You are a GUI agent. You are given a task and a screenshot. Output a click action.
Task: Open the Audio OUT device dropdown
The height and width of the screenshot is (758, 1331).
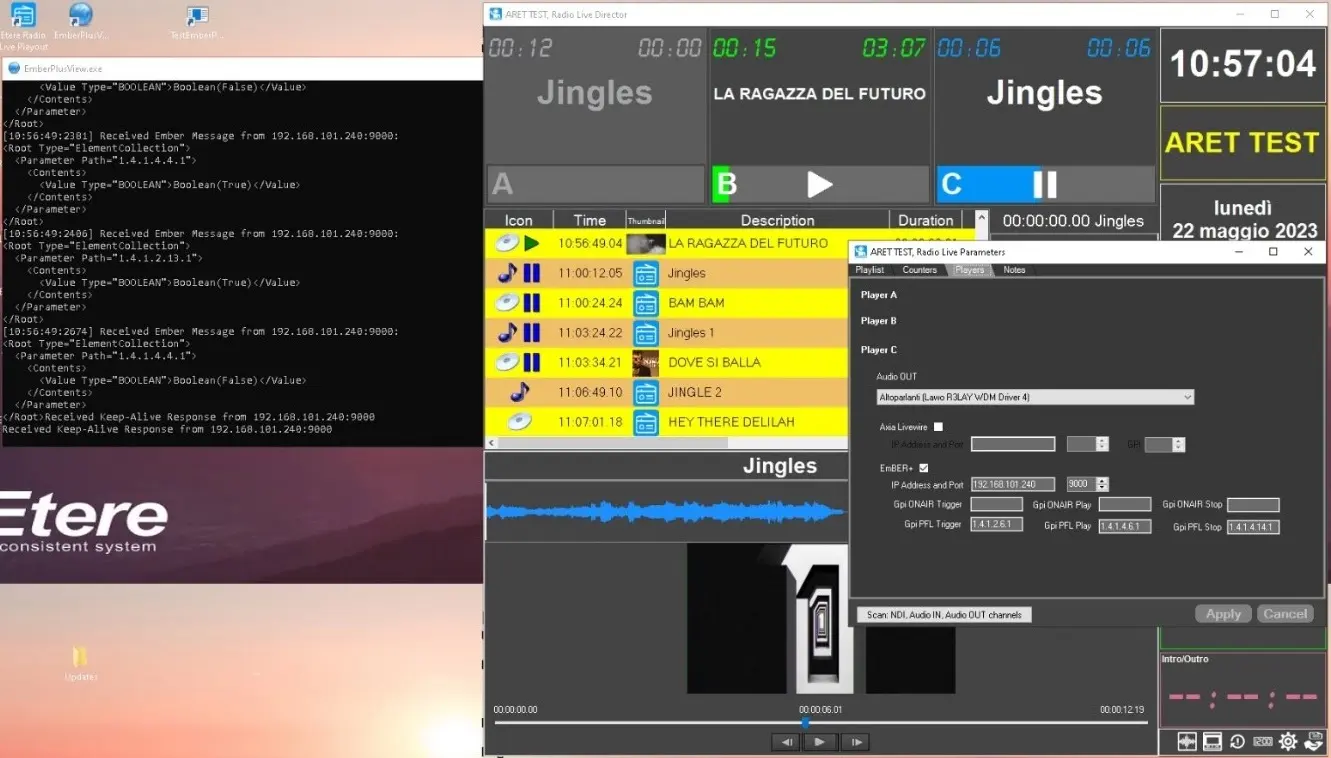coord(1034,397)
